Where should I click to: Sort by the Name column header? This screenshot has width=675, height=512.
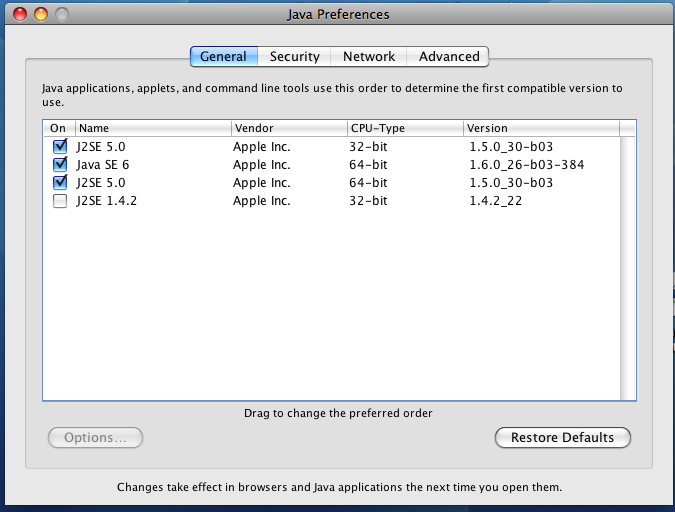point(152,128)
